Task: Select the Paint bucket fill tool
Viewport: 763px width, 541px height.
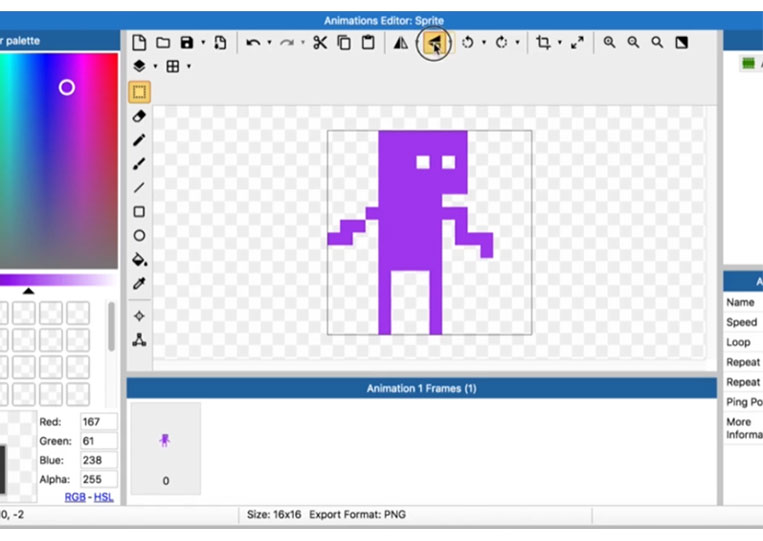Action: coord(140,259)
